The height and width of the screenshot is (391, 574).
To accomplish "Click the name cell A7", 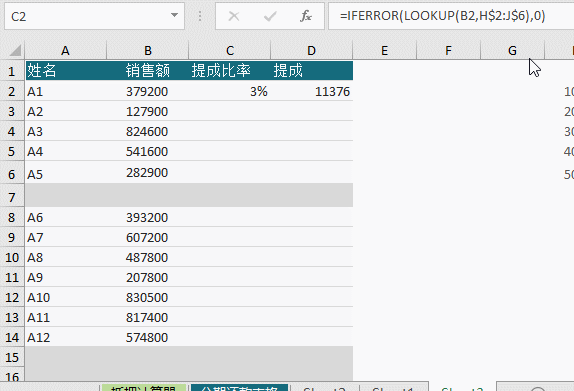I will point(66,237).
